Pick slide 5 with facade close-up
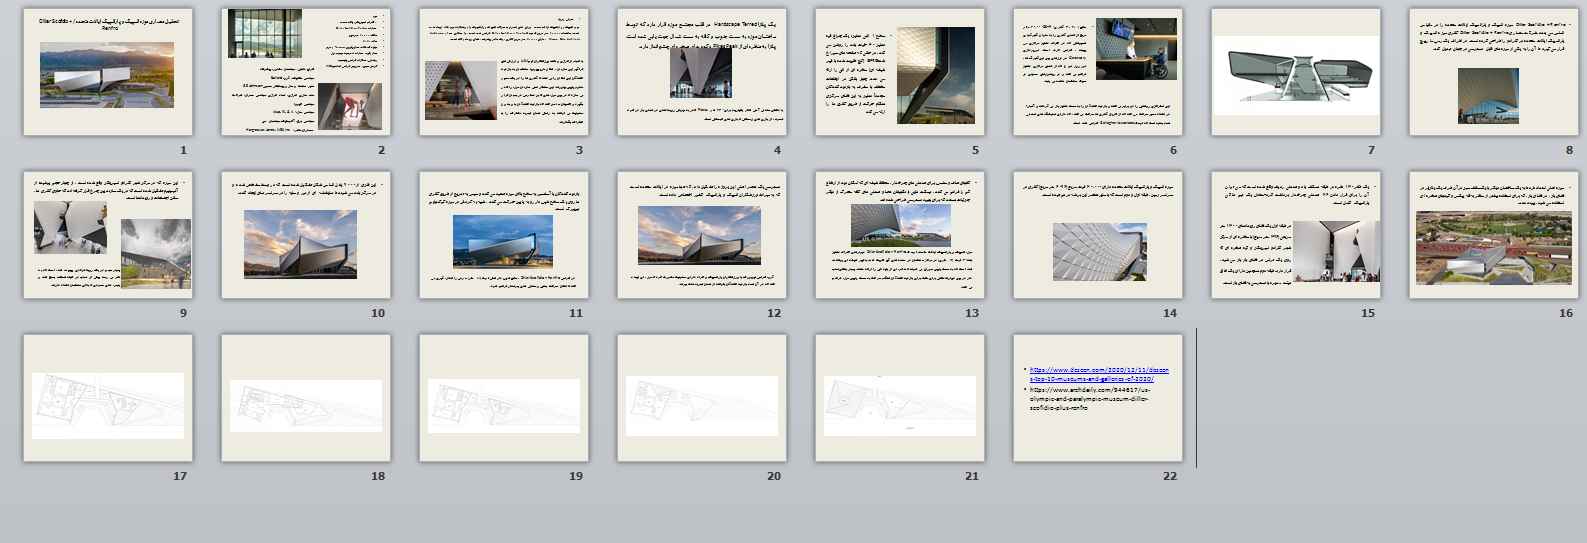Screen dimensions: 1587x543 [900, 72]
